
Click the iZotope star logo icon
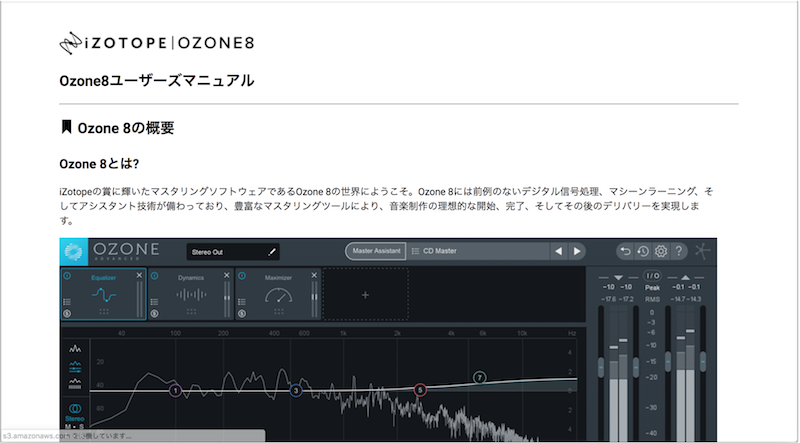coord(703,251)
